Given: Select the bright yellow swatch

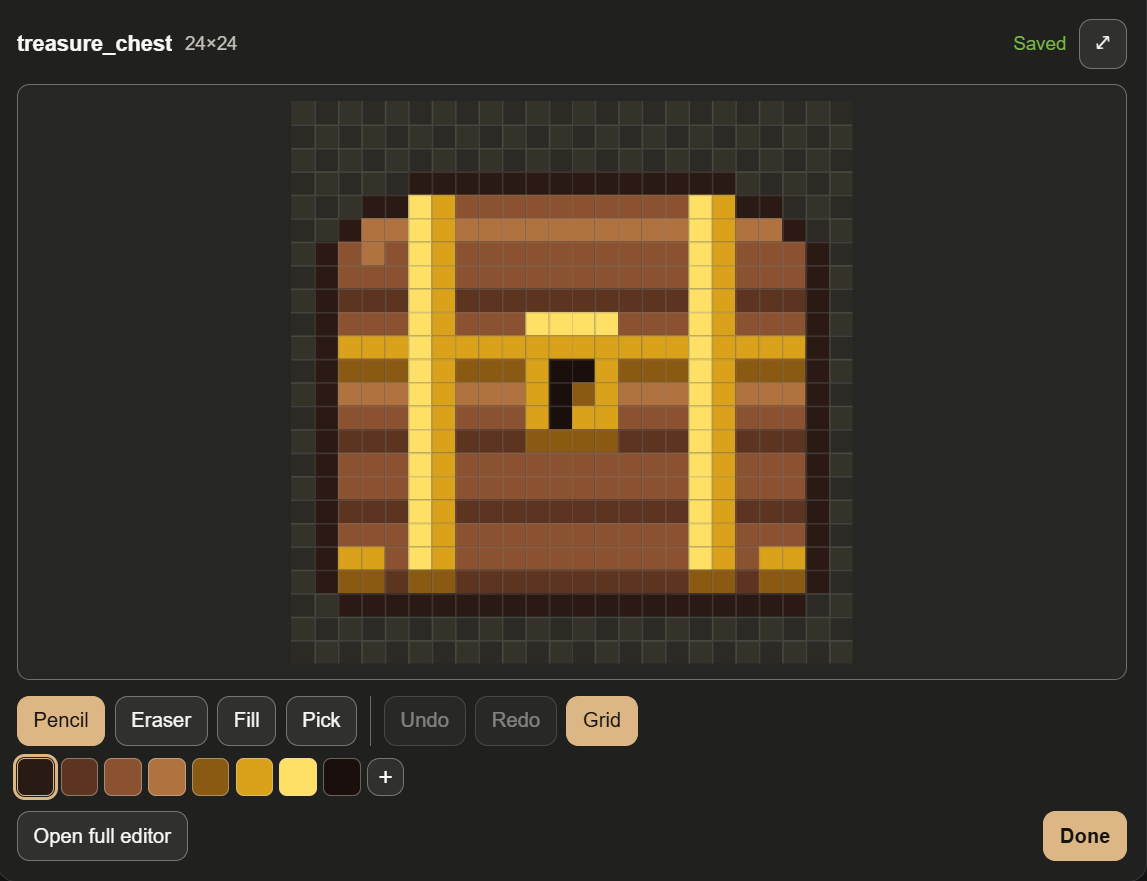Looking at the screenshot, I should point(298,777).
